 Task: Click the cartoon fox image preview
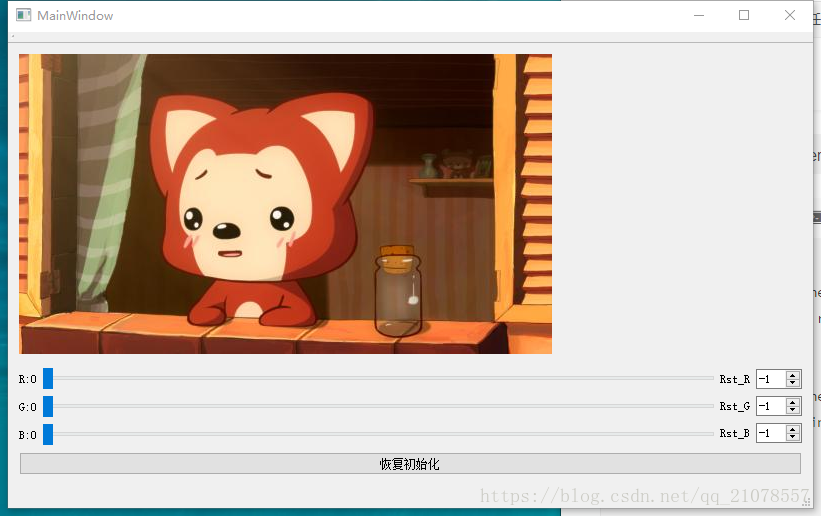(285, 204)
